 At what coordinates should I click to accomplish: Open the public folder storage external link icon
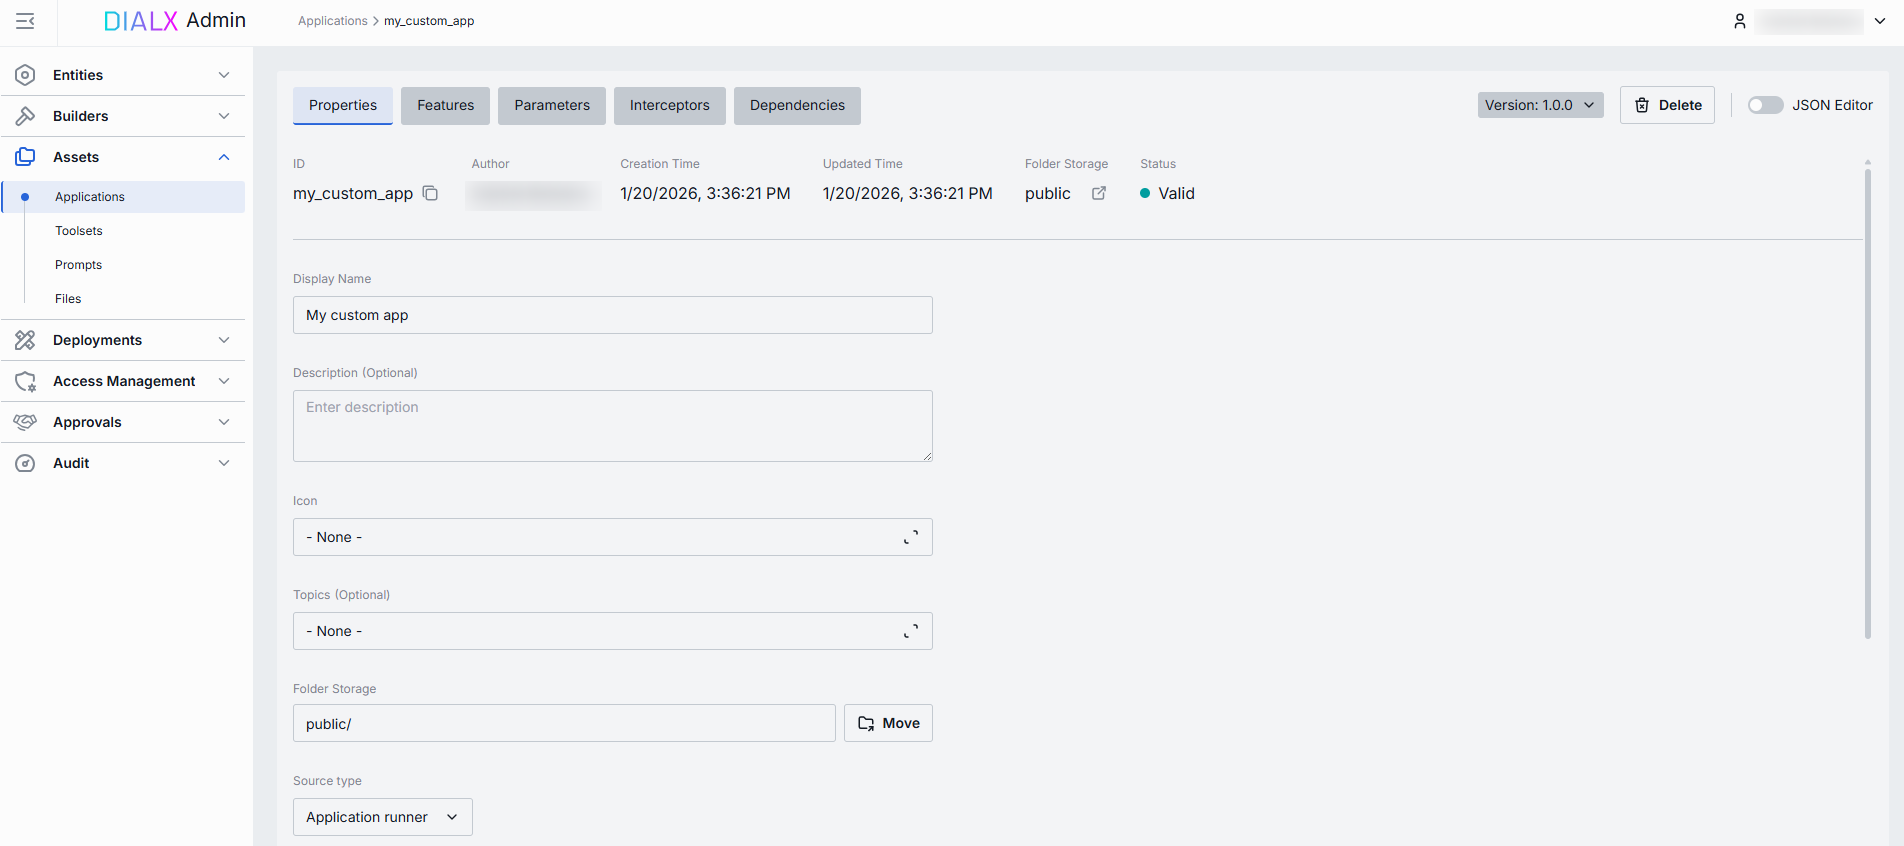tap(1098, 193)
